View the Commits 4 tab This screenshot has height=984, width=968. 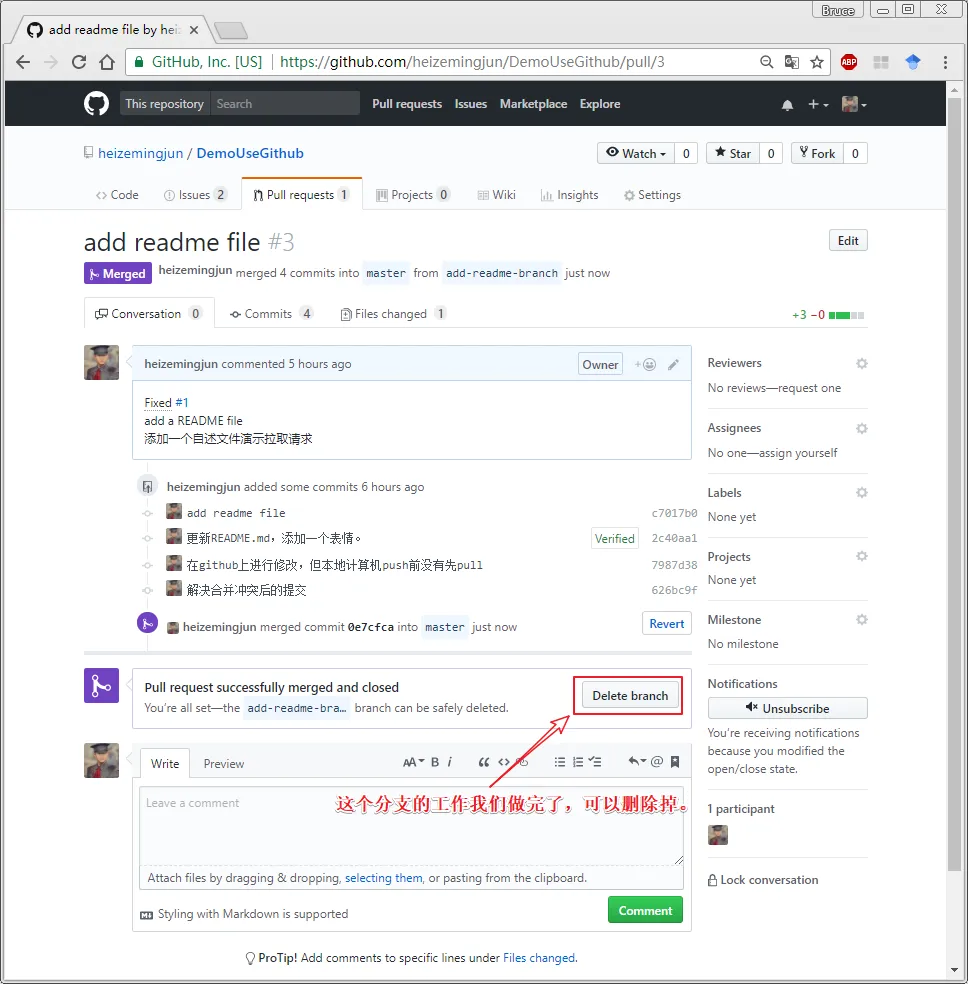[x=271, y=314]
